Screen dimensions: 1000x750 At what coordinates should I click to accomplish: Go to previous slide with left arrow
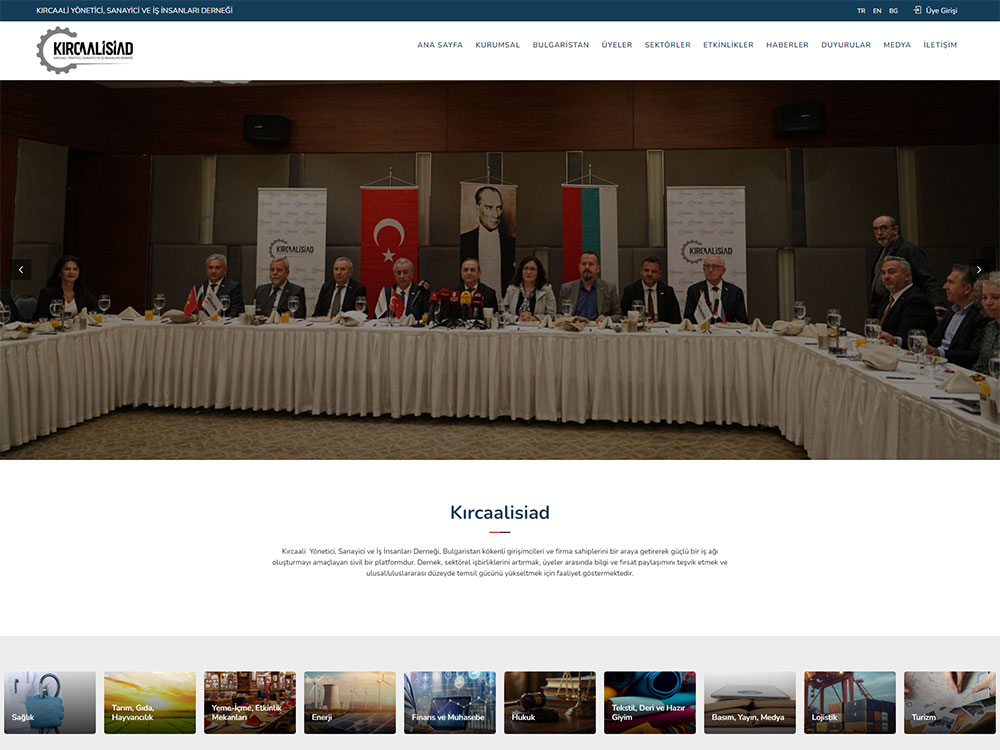(x=22, y=270)
